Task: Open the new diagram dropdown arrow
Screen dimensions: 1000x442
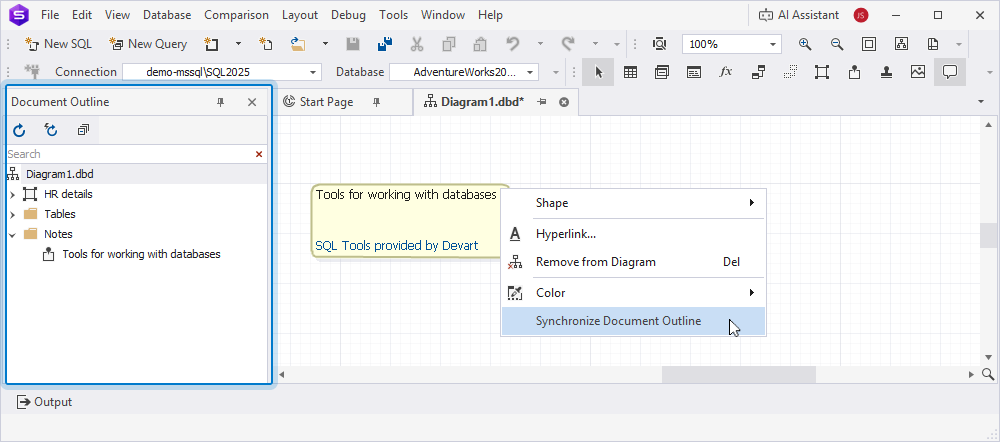Action: point(239,44)
